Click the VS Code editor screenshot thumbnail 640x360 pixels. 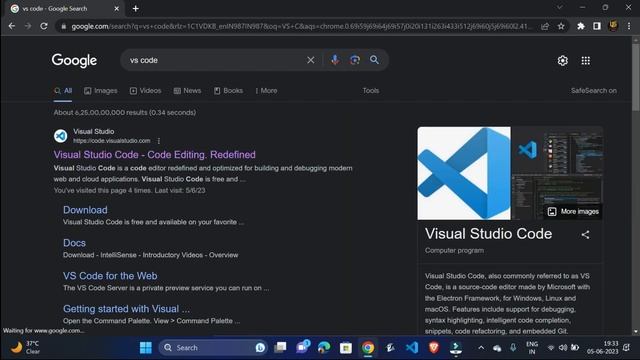557,150
